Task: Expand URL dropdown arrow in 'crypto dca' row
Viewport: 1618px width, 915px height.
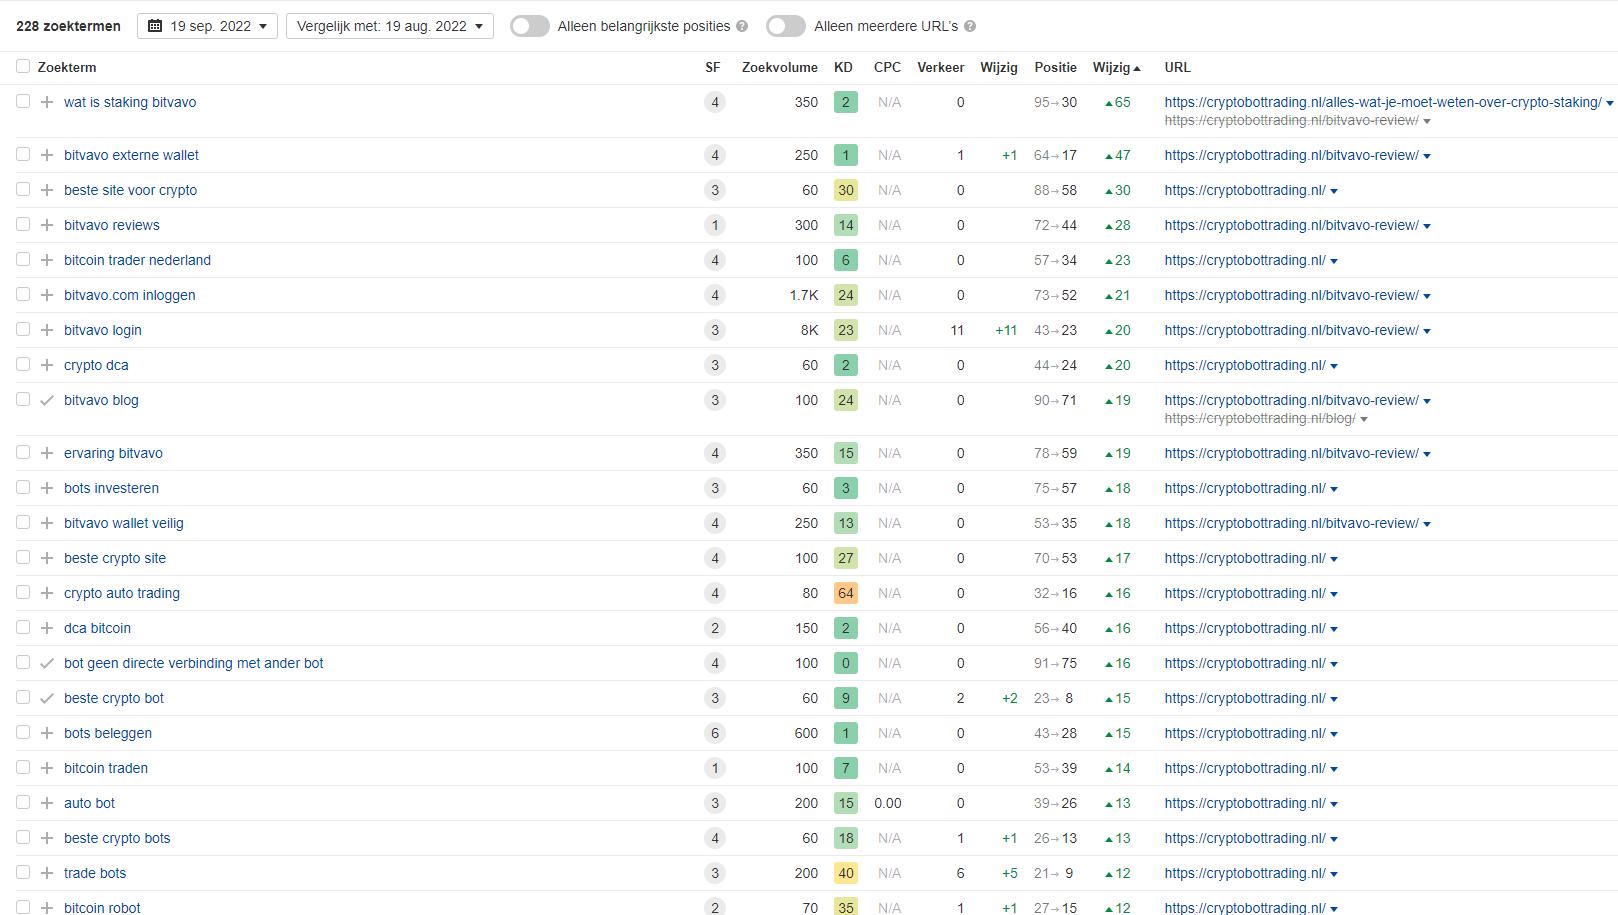Action: pos(1334,366)
